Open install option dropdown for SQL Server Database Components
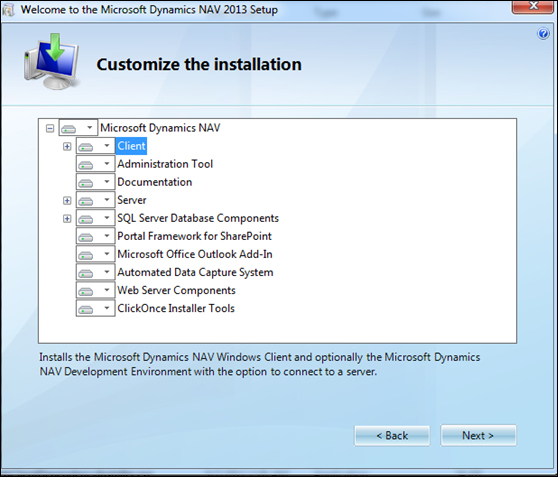The height and width of the screenshot is (477, 558). click(x=95, y=218)
